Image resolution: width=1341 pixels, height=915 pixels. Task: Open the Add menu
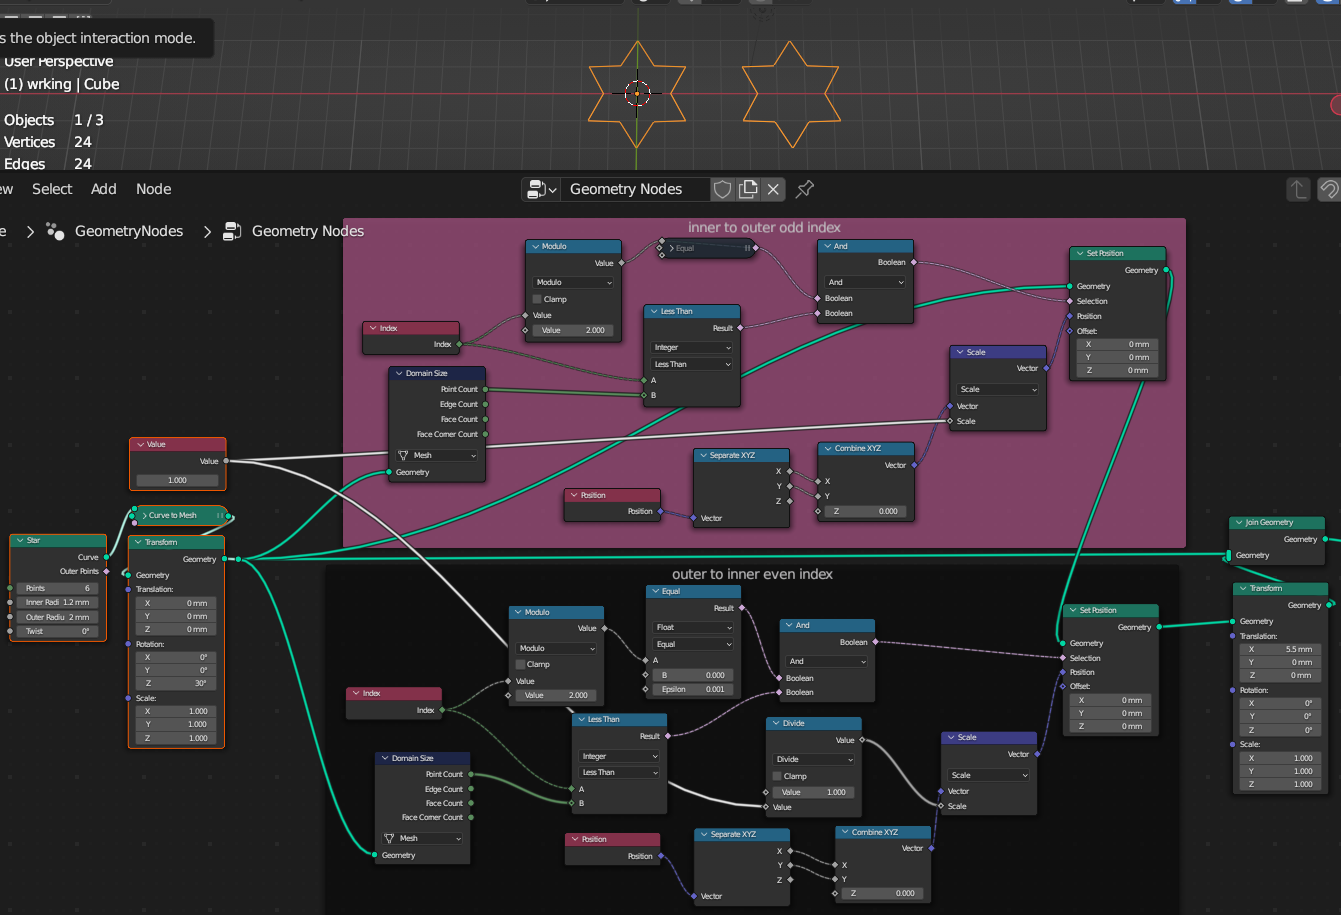click(104, 189)
